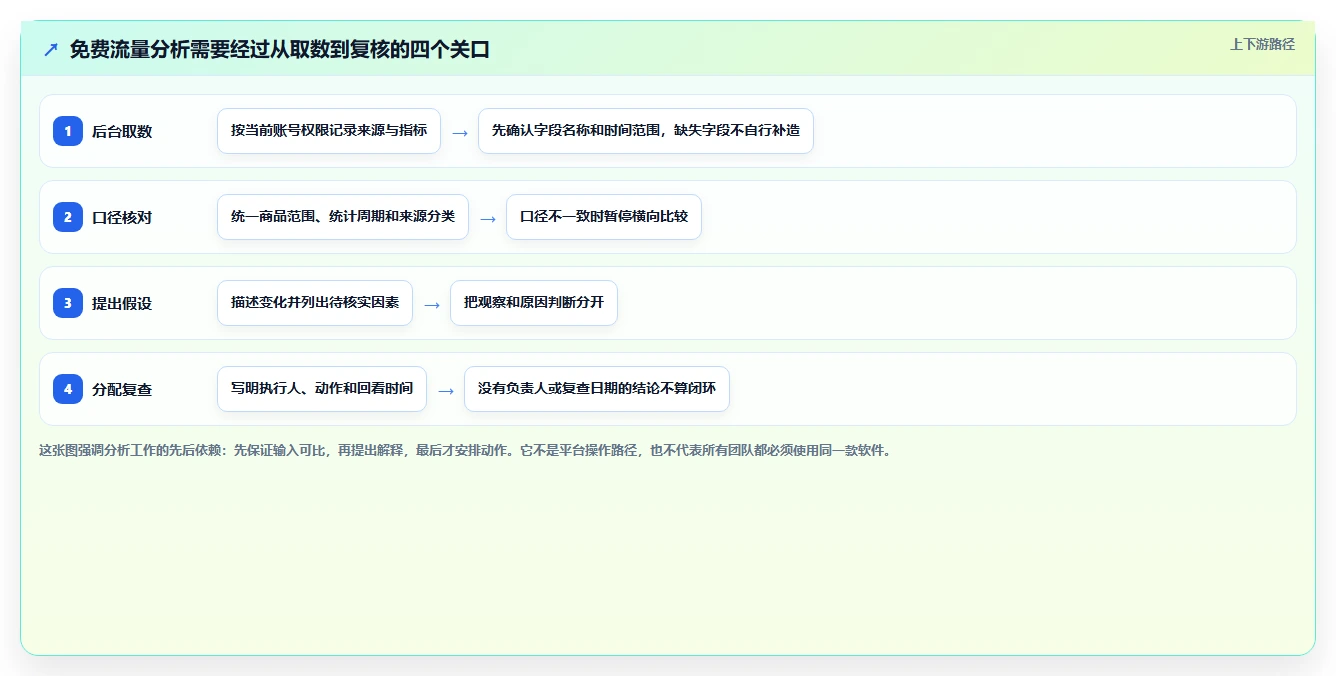Click the box 统一商品范围、统计周期和来源分类
The height and width of the screenshot is (676, 1336).
point(343,217)
